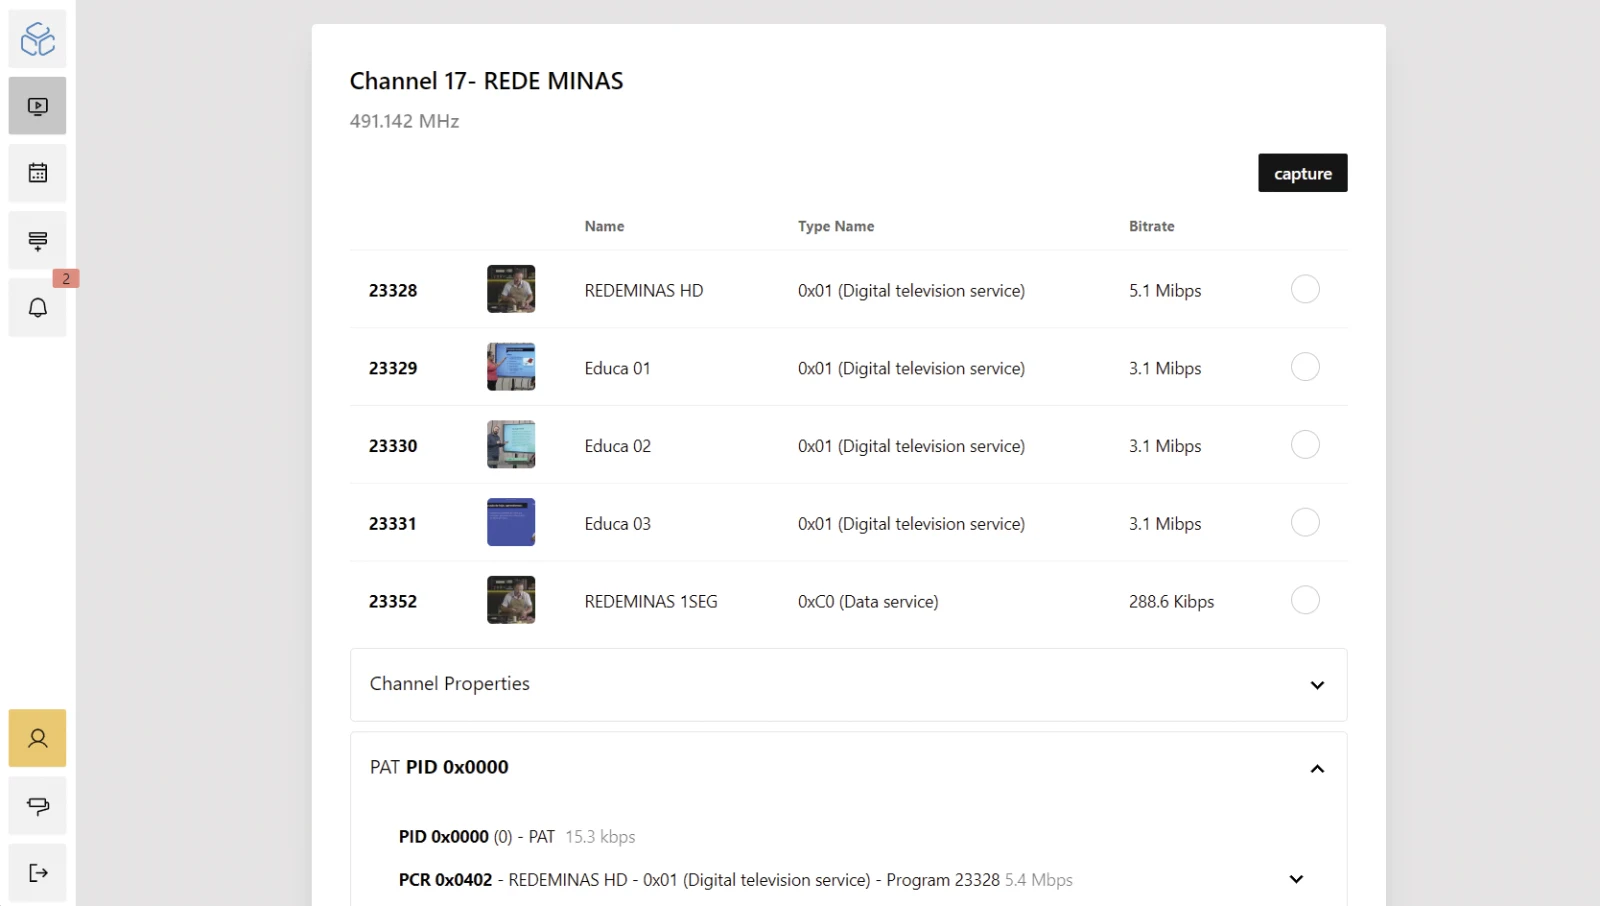Click service ID 23352
This screenshot has height=906, width=1600.
(x=393, y=602)
